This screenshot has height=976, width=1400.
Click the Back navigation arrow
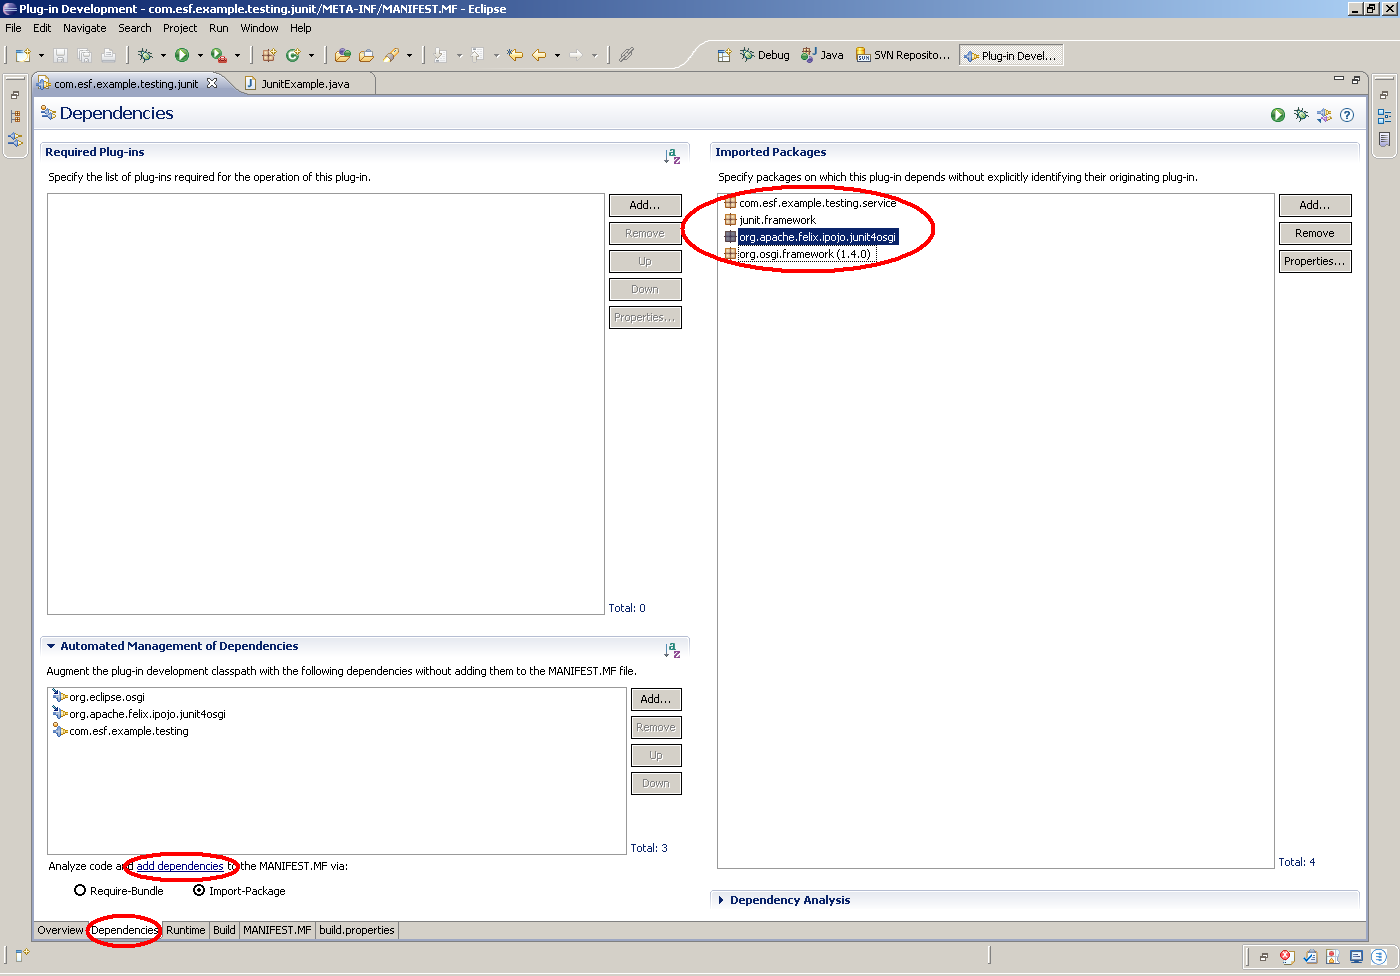(539, 55)
